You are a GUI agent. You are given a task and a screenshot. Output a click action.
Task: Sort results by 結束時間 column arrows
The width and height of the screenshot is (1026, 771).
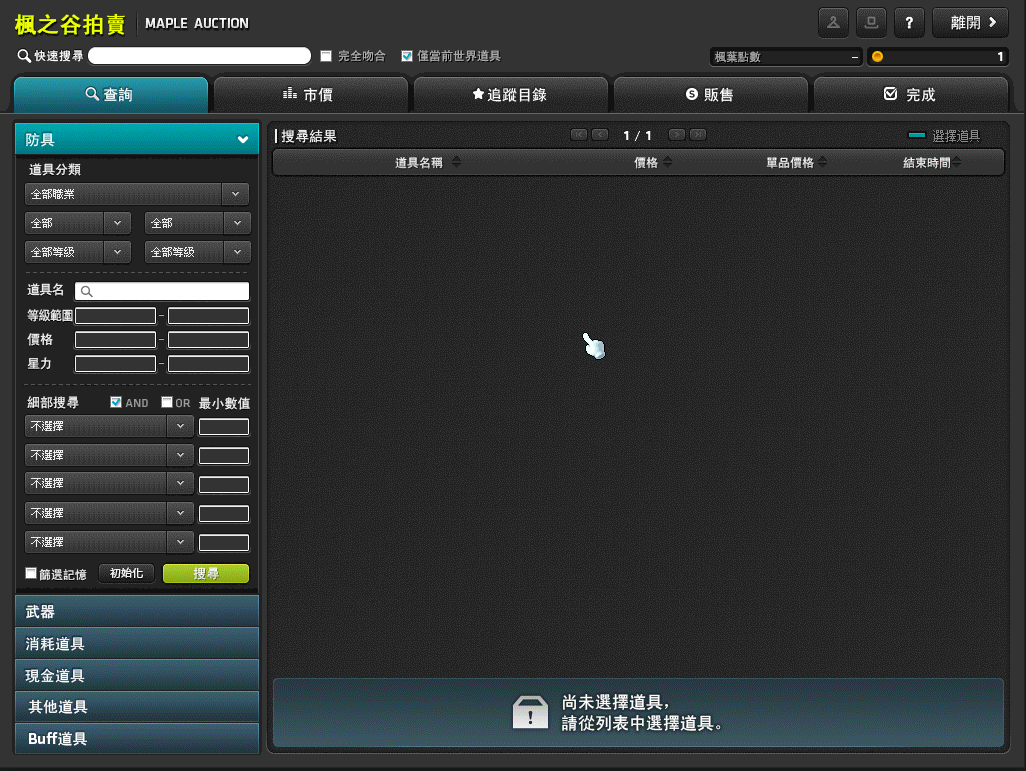tap(957, 162)
